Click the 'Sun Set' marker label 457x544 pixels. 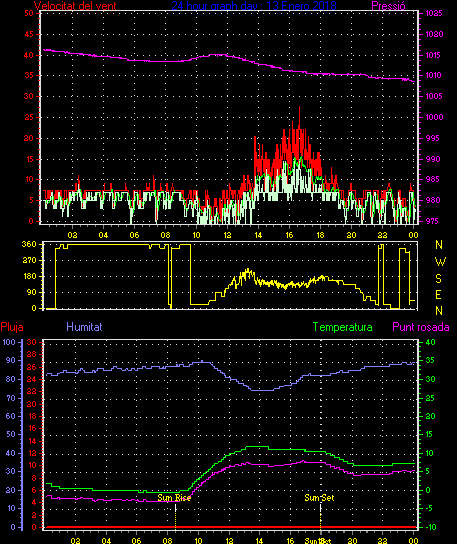pos(319,498)
